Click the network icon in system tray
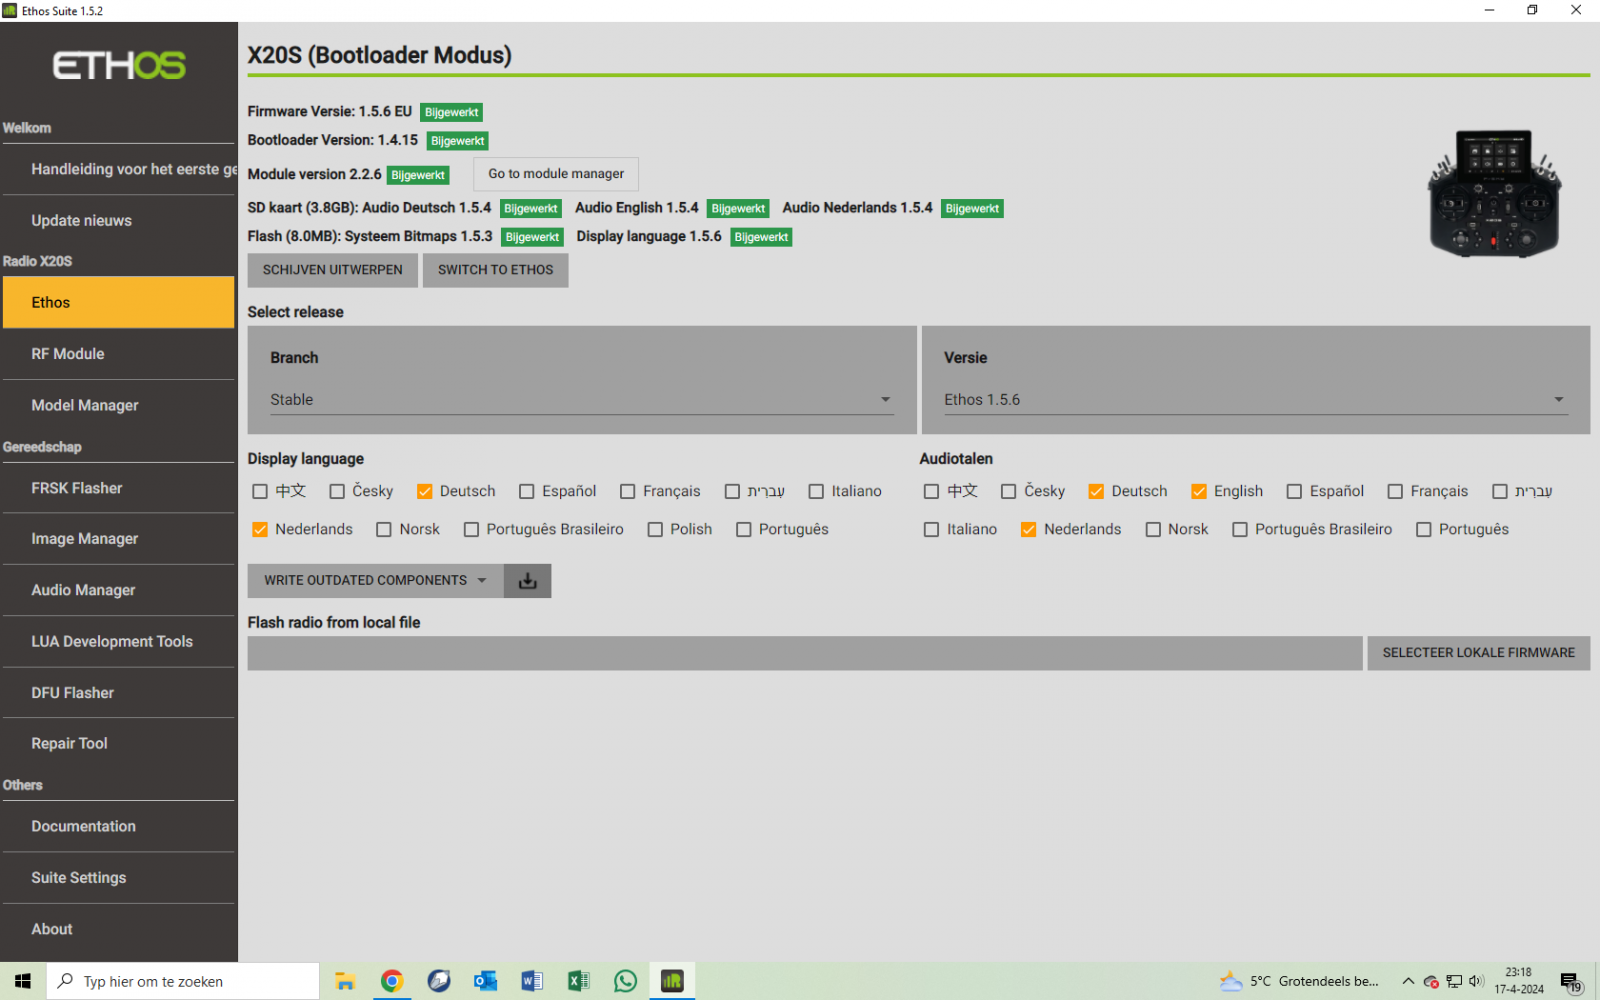Viewport: 1600px width, 1000px height. tap(1454, 981)
